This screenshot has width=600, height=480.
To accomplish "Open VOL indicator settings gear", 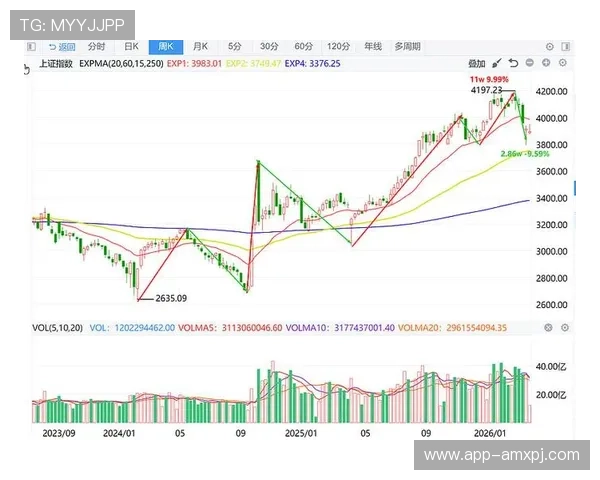I will click(x=565, y=327).
